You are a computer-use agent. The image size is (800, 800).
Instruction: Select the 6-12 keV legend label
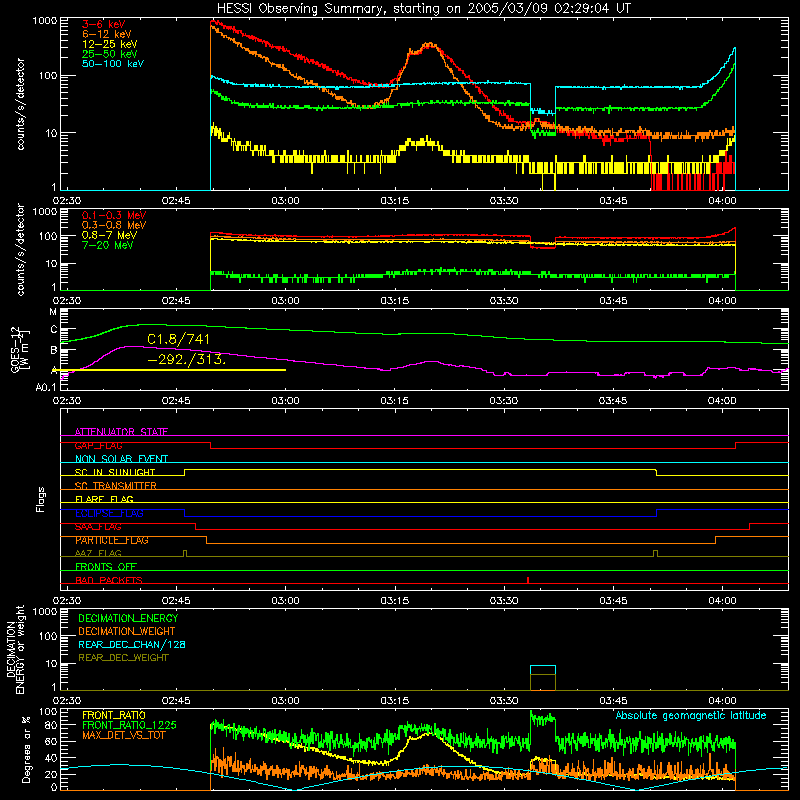(x=107, y=34)
